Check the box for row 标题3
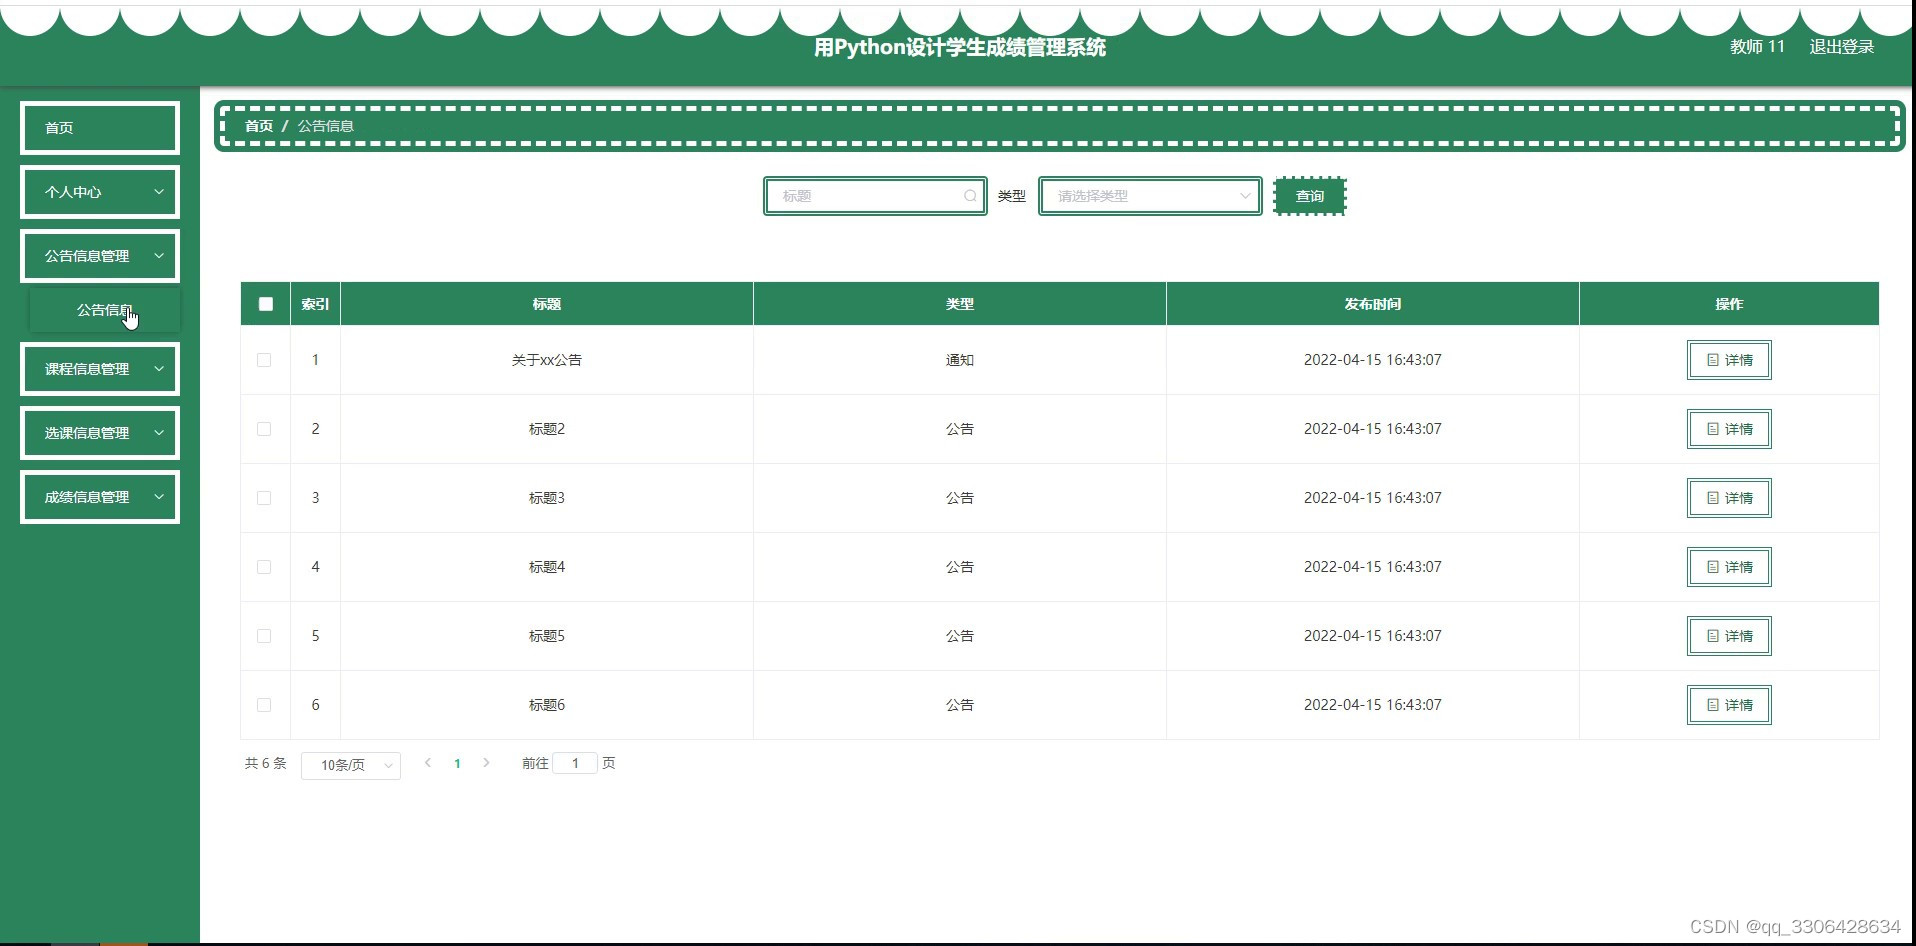 point(264,498)
